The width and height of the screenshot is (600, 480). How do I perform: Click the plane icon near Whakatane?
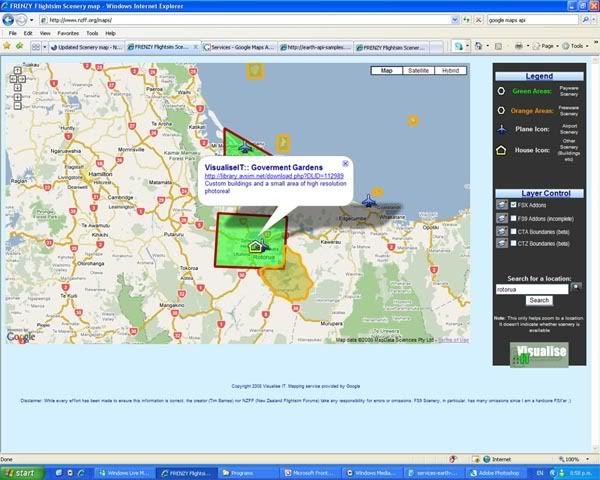(369, 202)
